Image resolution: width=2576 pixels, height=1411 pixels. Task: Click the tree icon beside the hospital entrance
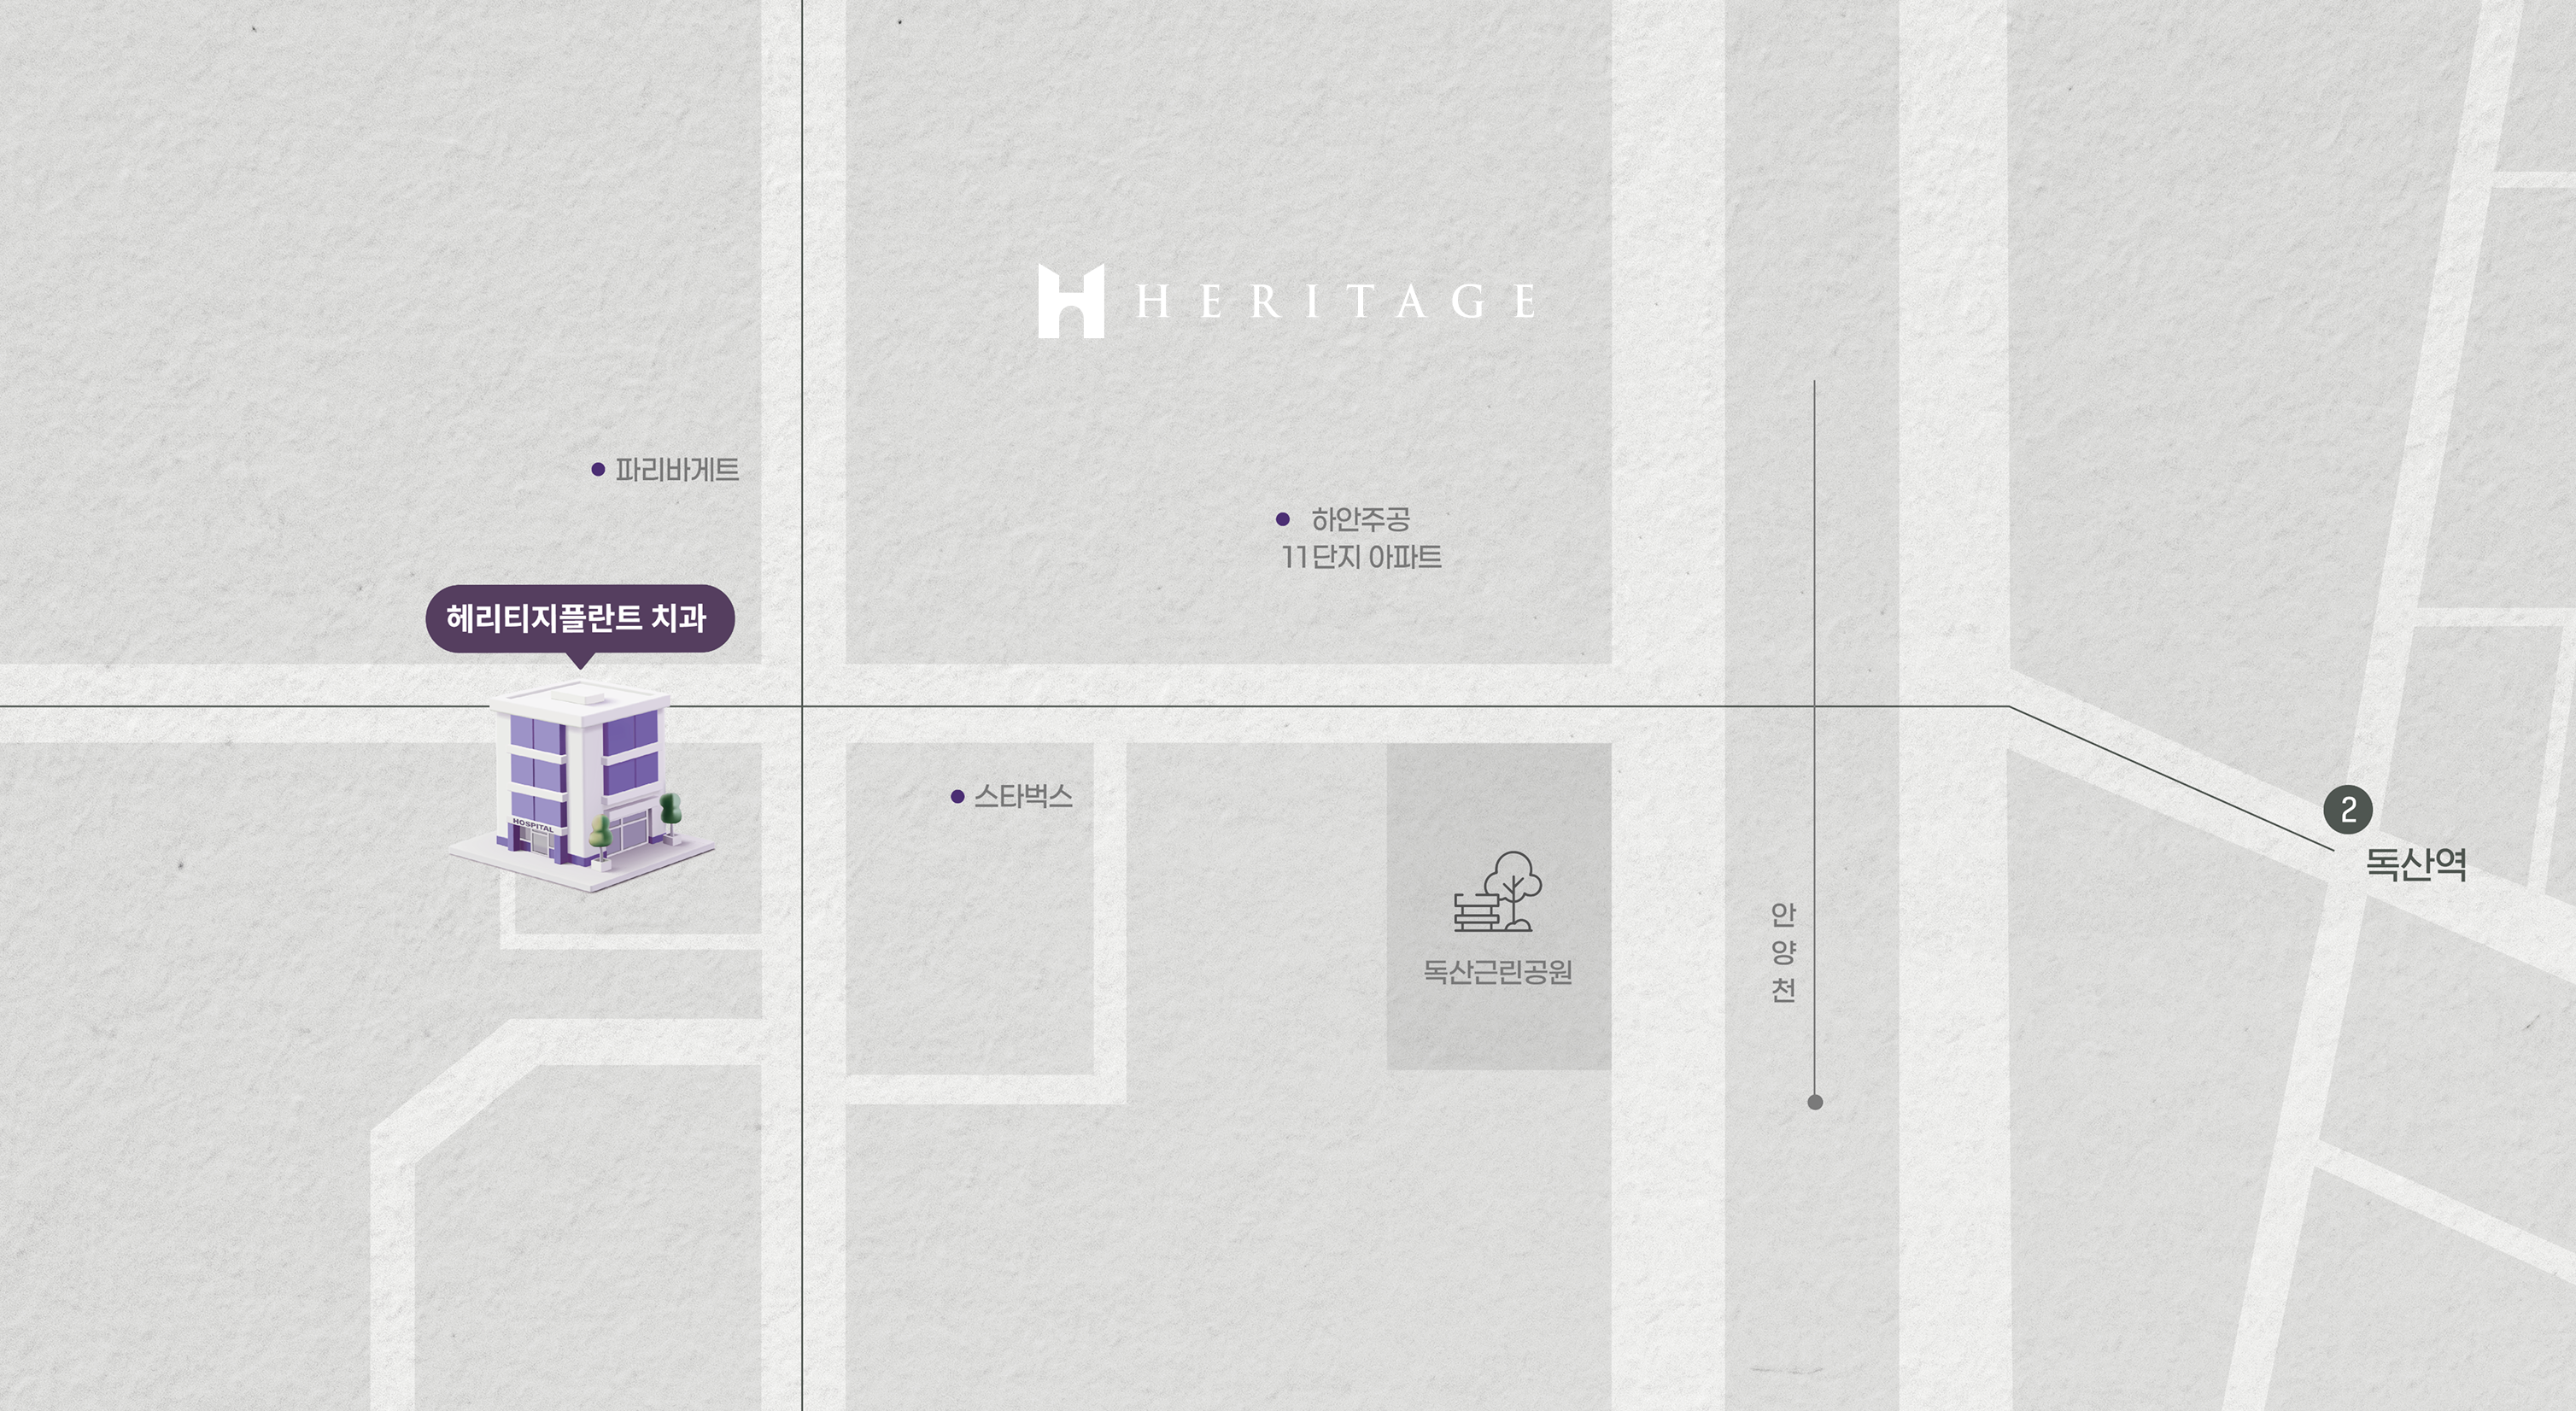point(602,834)
